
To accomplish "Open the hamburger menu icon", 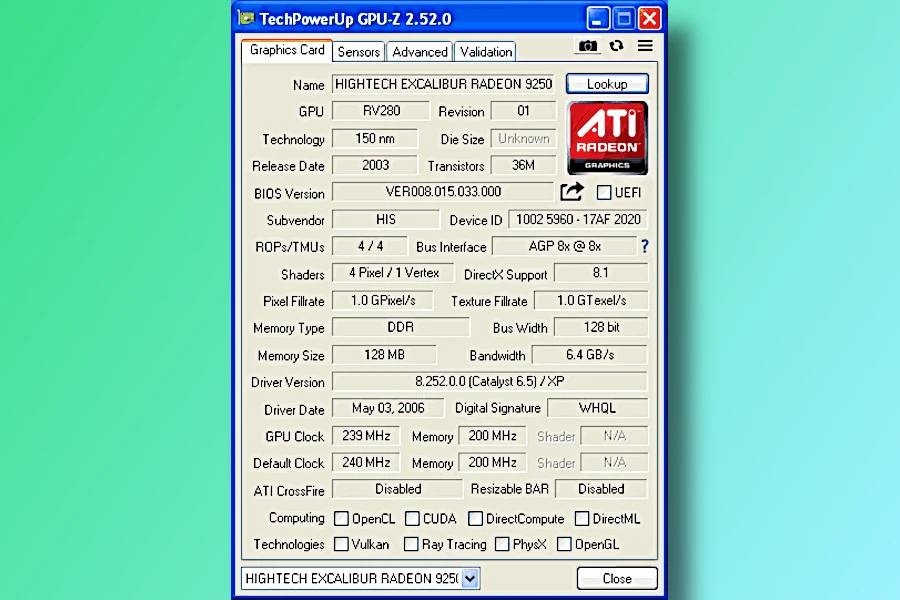I will click(x=645, y=46).
